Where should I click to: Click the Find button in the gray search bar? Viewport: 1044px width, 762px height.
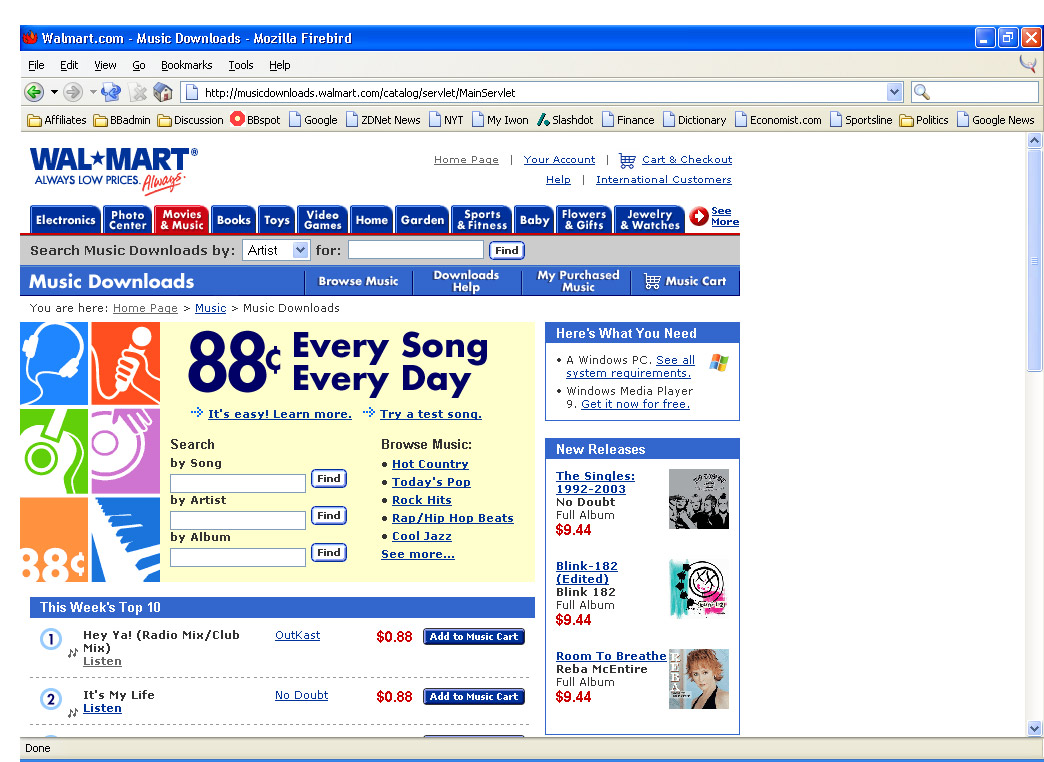coord(507,250)
